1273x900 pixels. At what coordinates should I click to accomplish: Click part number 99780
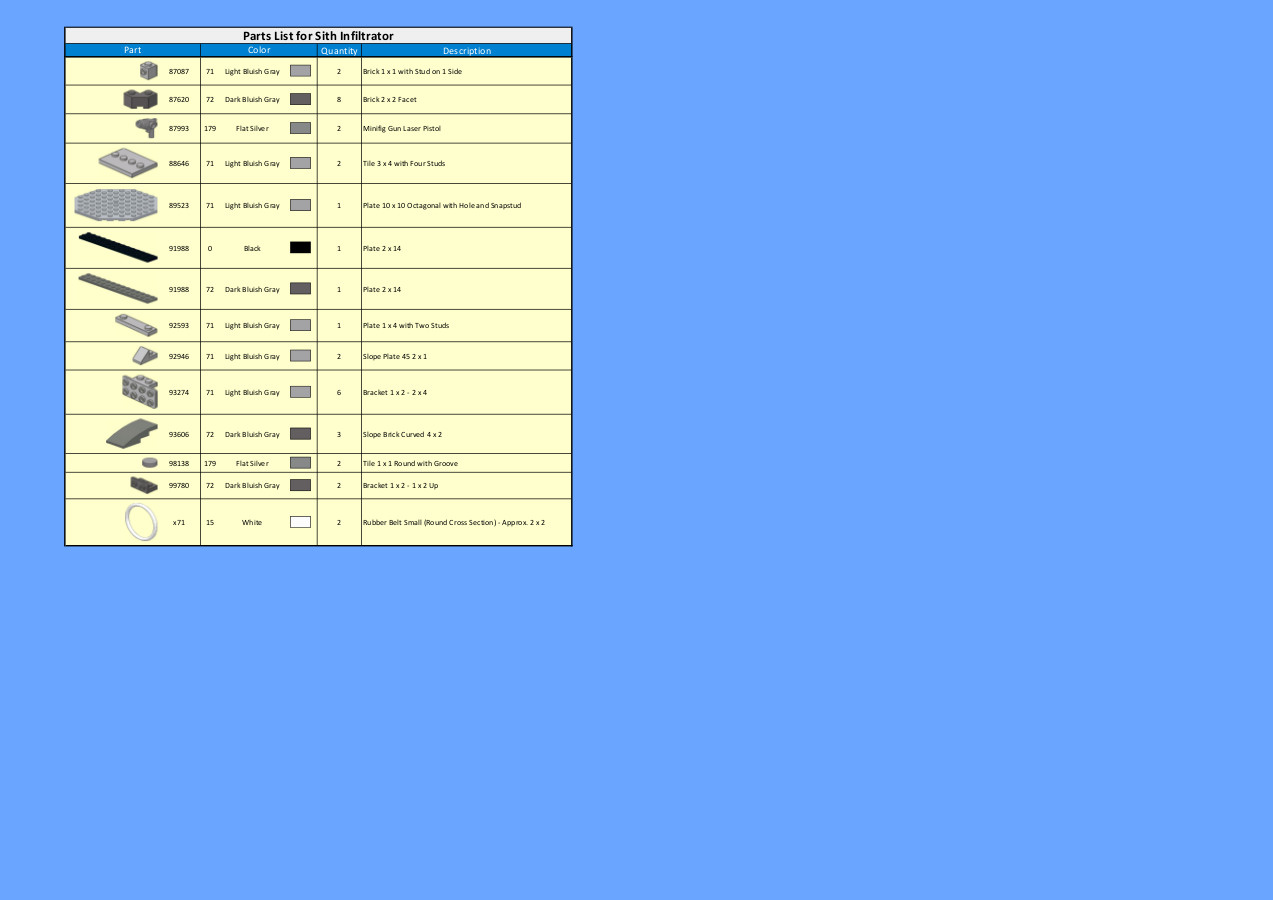coord(179,485)
